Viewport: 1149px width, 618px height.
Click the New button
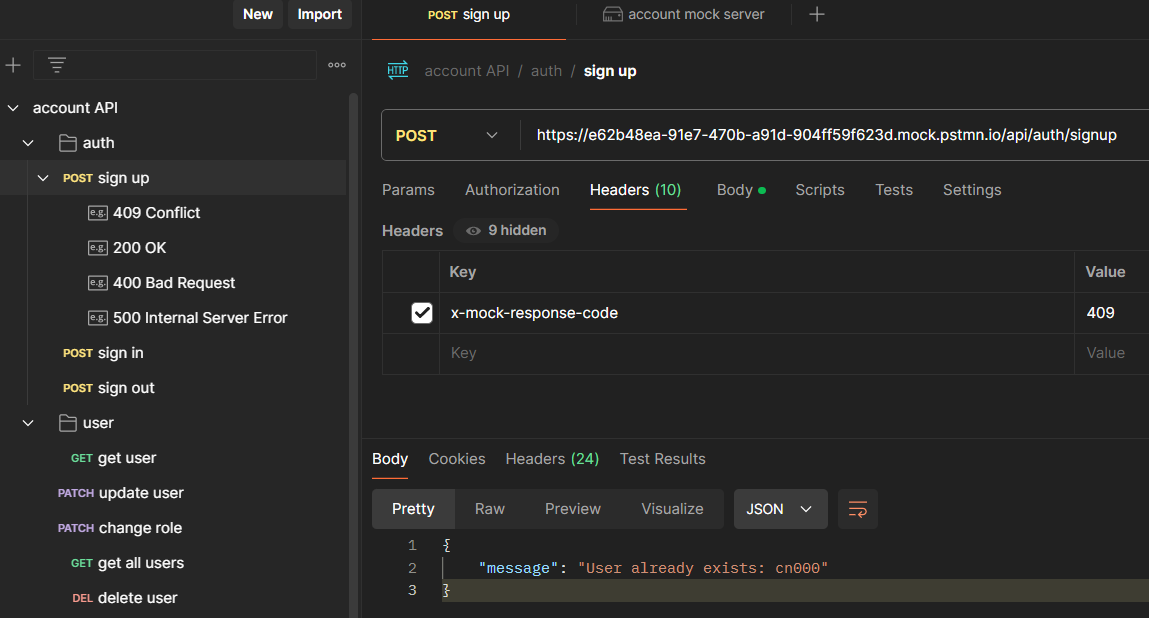tap(258, 14)
